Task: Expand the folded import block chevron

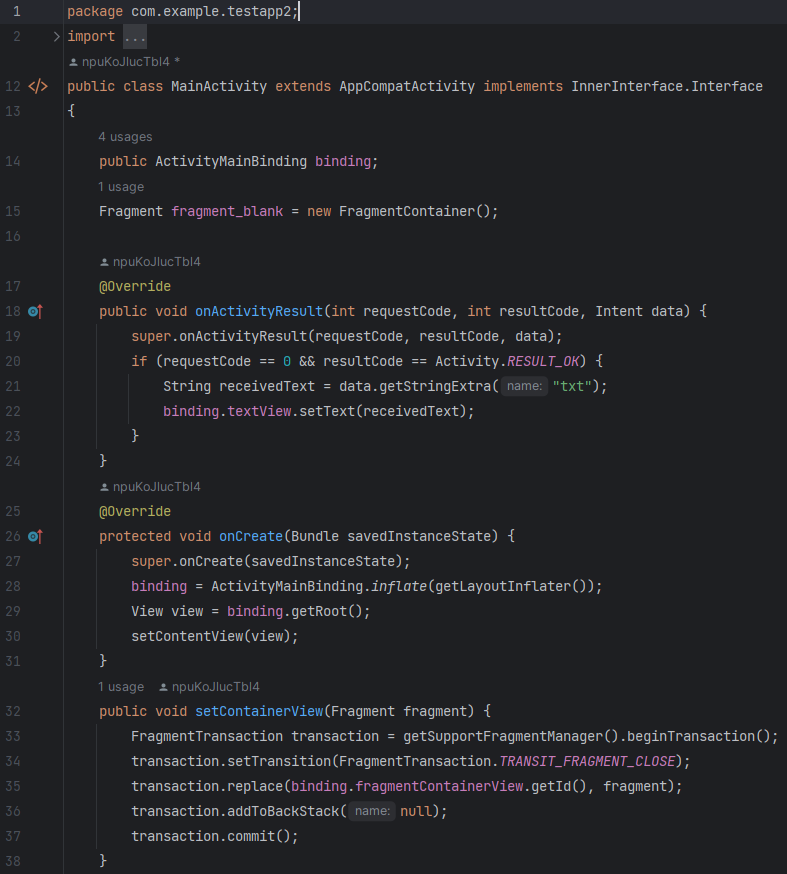Action: pyautogui.click(x=56, y=37)
